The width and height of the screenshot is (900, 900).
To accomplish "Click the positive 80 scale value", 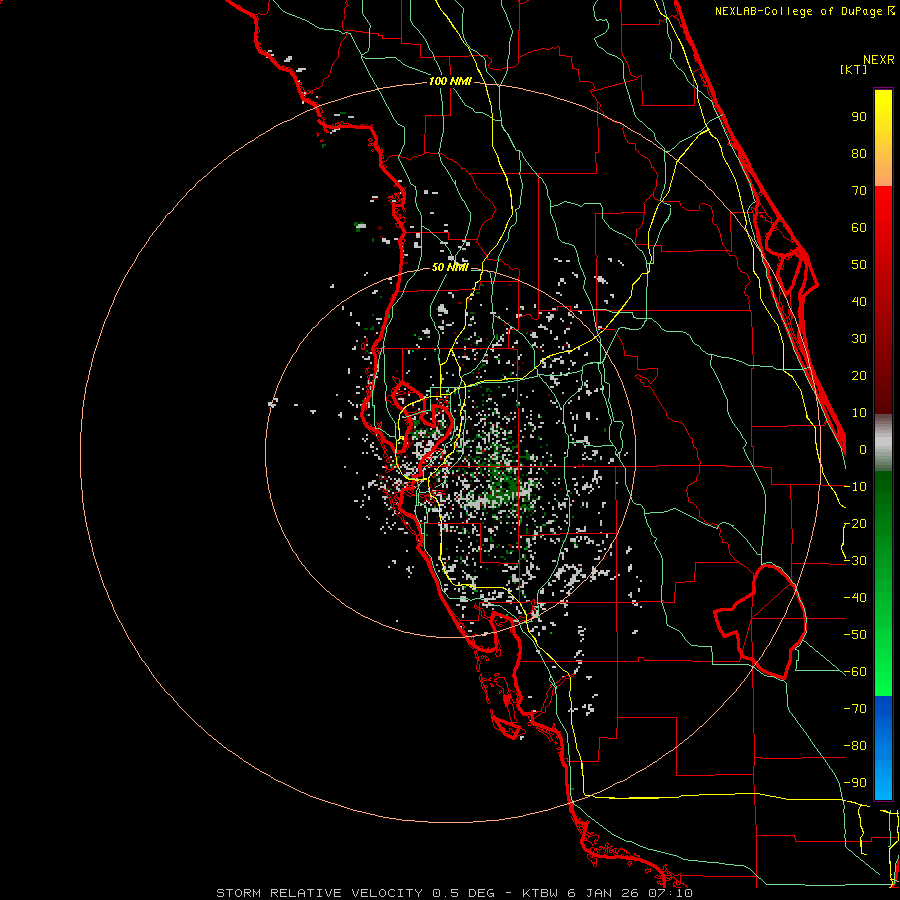I will point(859,154).
